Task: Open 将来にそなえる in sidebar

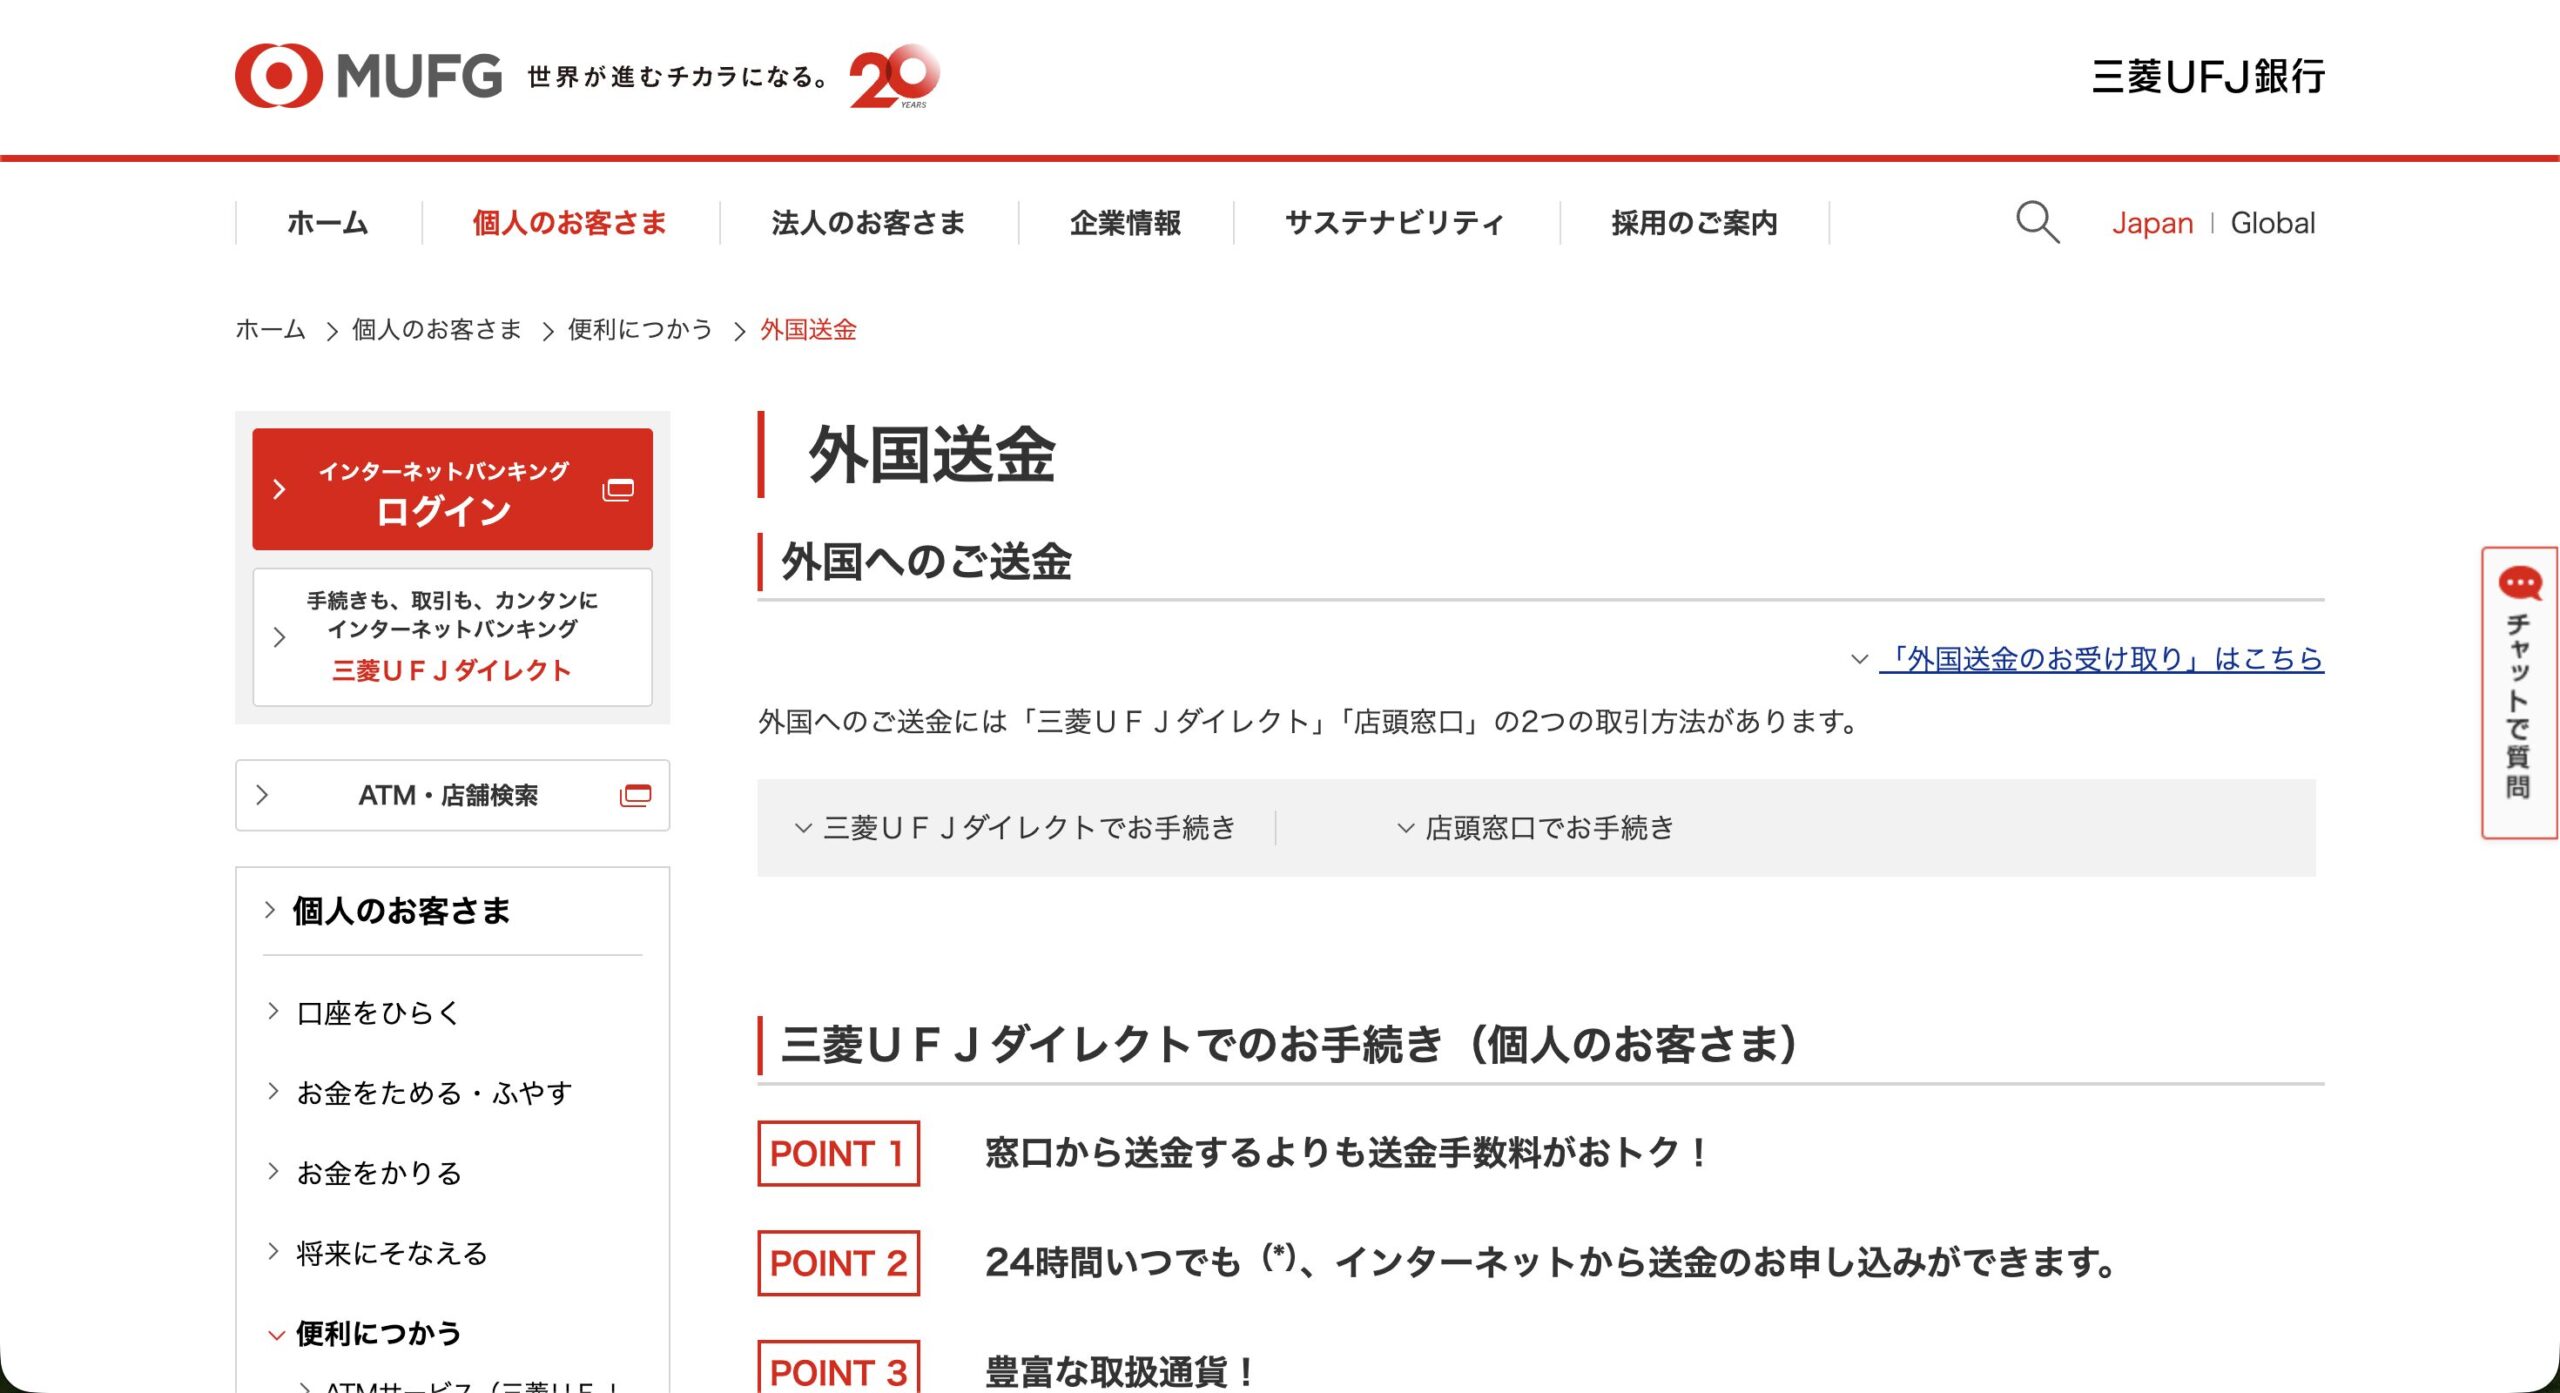Action: pos(392,1253)
